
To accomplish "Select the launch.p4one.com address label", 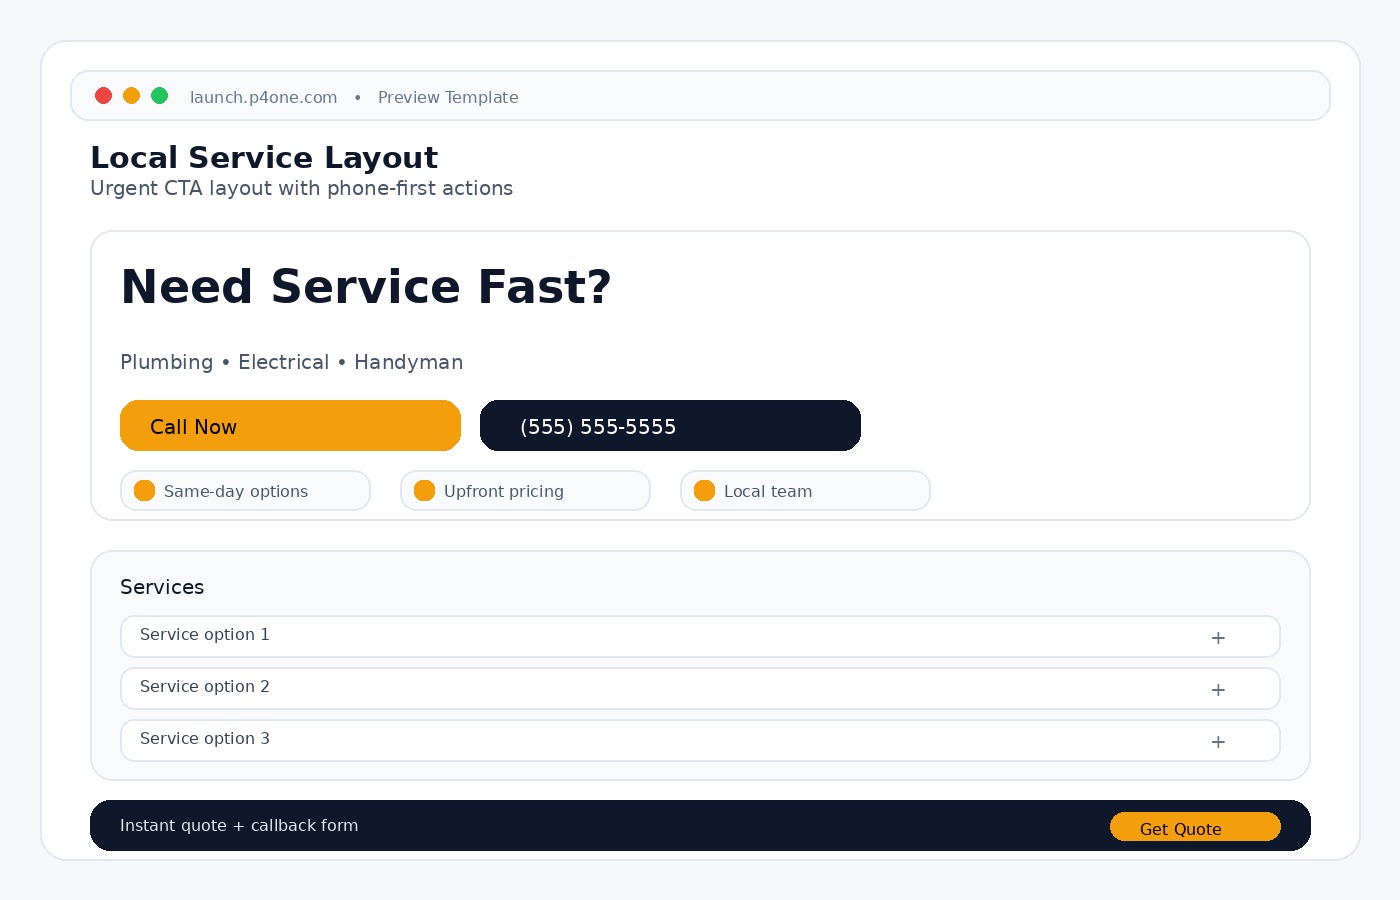I will 263,97.
